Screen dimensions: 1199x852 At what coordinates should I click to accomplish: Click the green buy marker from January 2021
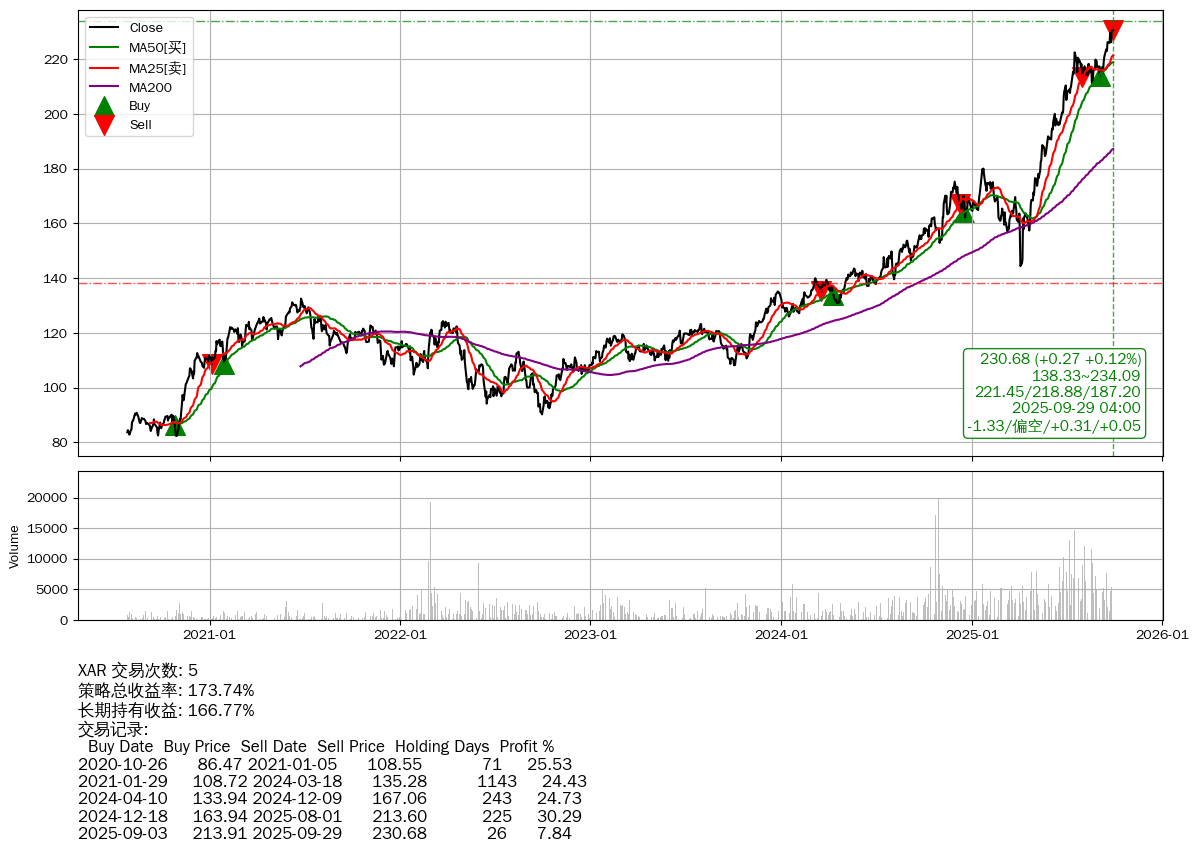click(x=223, y=365)
